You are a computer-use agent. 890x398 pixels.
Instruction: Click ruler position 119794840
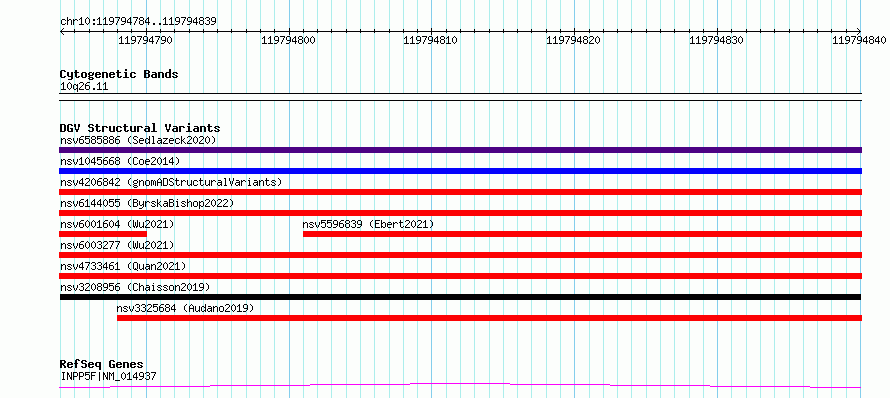[x=859, y=40]
